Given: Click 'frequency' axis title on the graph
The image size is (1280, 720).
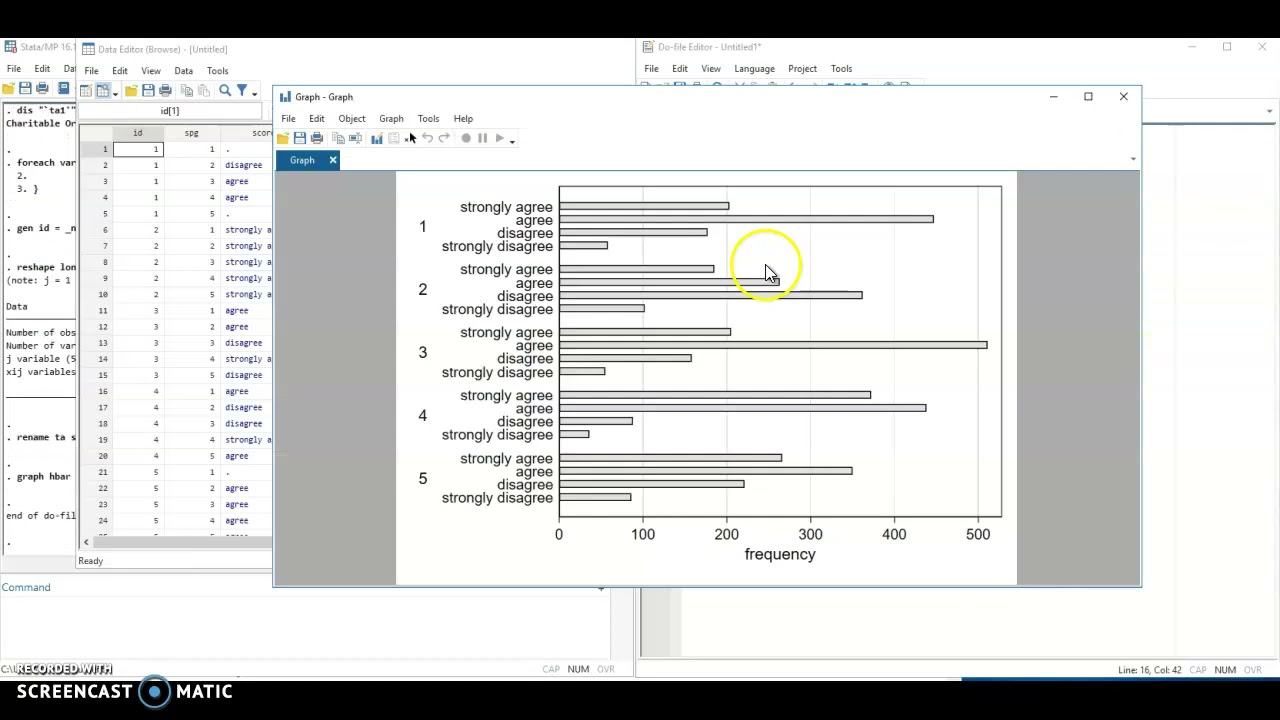Looking at the screenshot, I should pos(780,554).
